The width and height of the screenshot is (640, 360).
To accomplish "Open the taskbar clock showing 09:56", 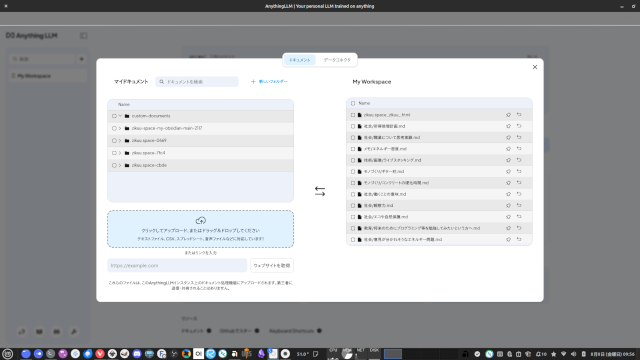I will click(612, 354).
